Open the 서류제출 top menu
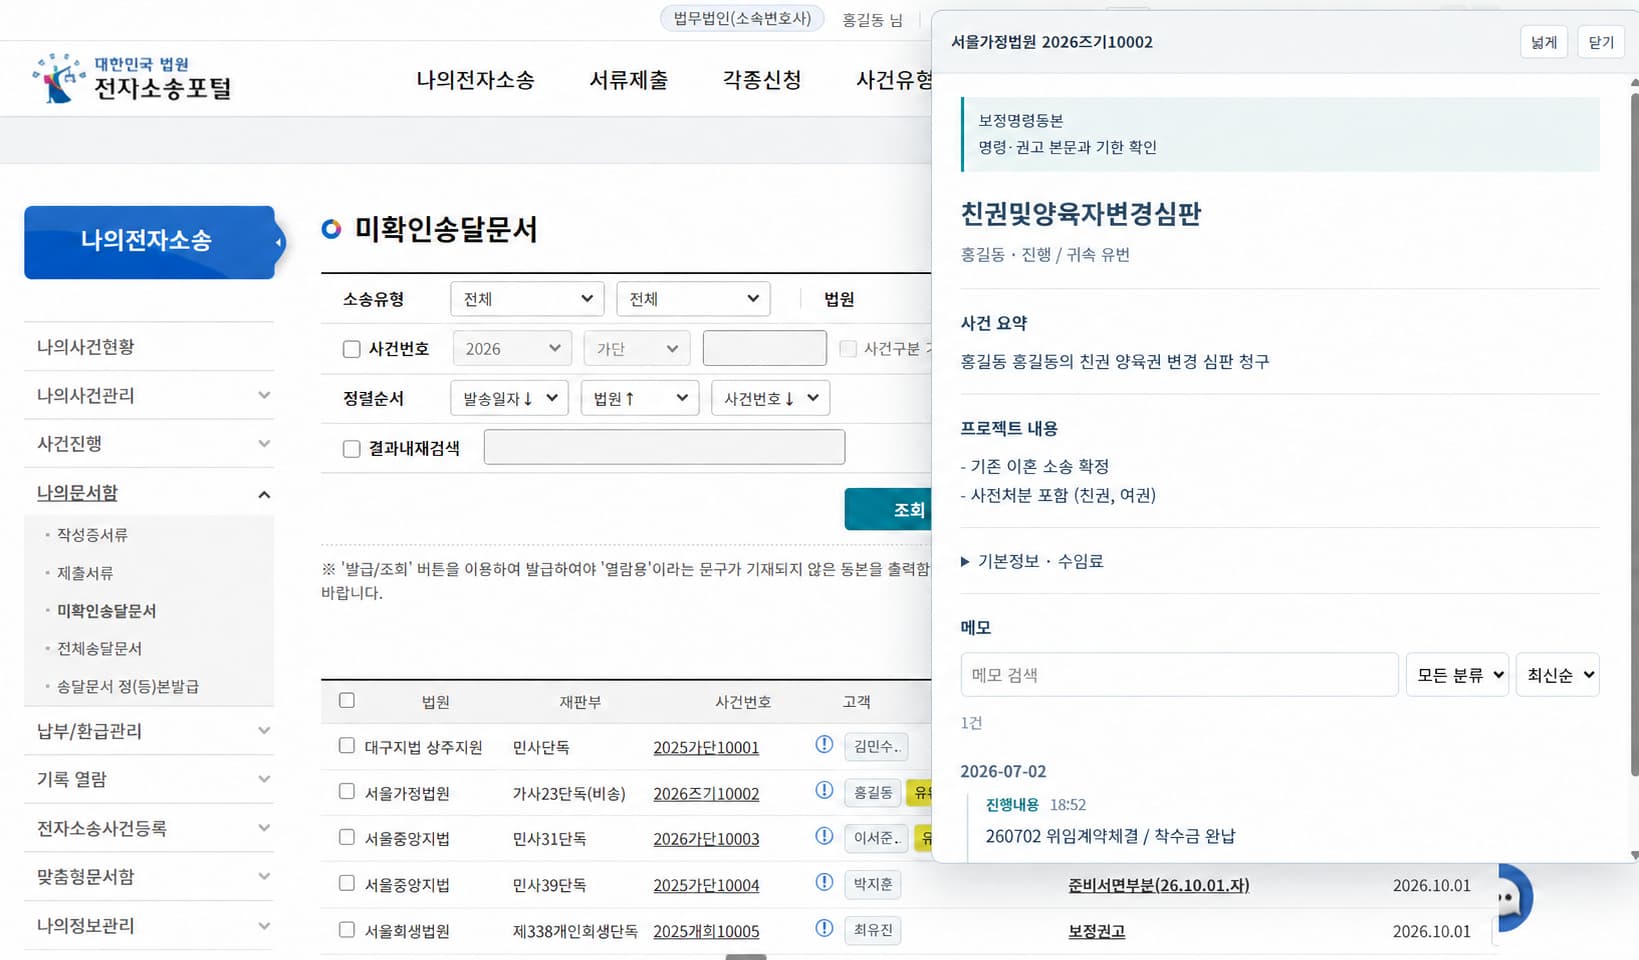Viewport: 1639px width, 960px height. 629,80
